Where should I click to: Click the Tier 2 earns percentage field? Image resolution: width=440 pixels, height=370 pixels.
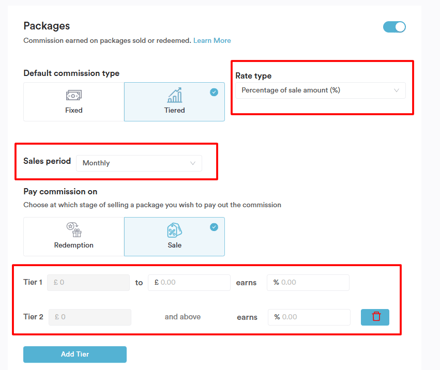click(309, 317)
